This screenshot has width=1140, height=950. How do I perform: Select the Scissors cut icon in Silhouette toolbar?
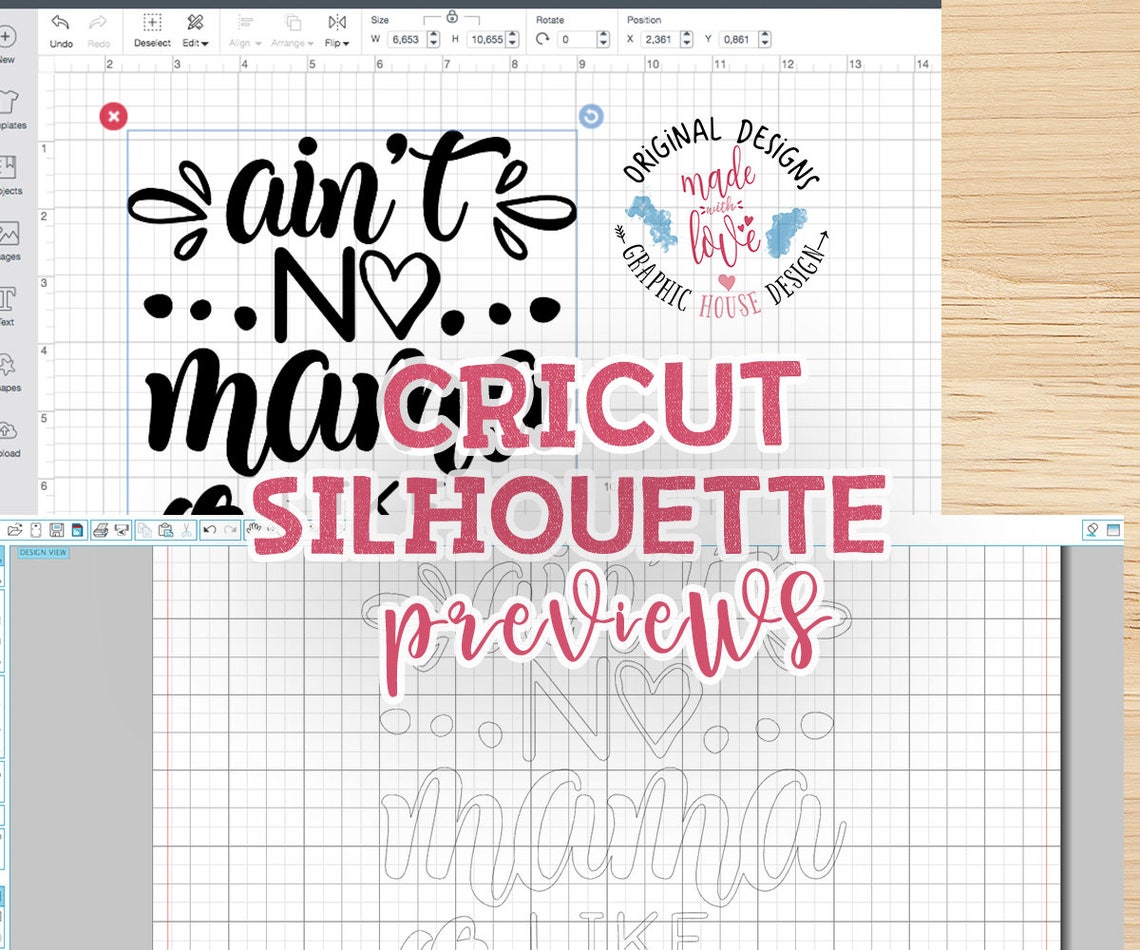[185, 530]
